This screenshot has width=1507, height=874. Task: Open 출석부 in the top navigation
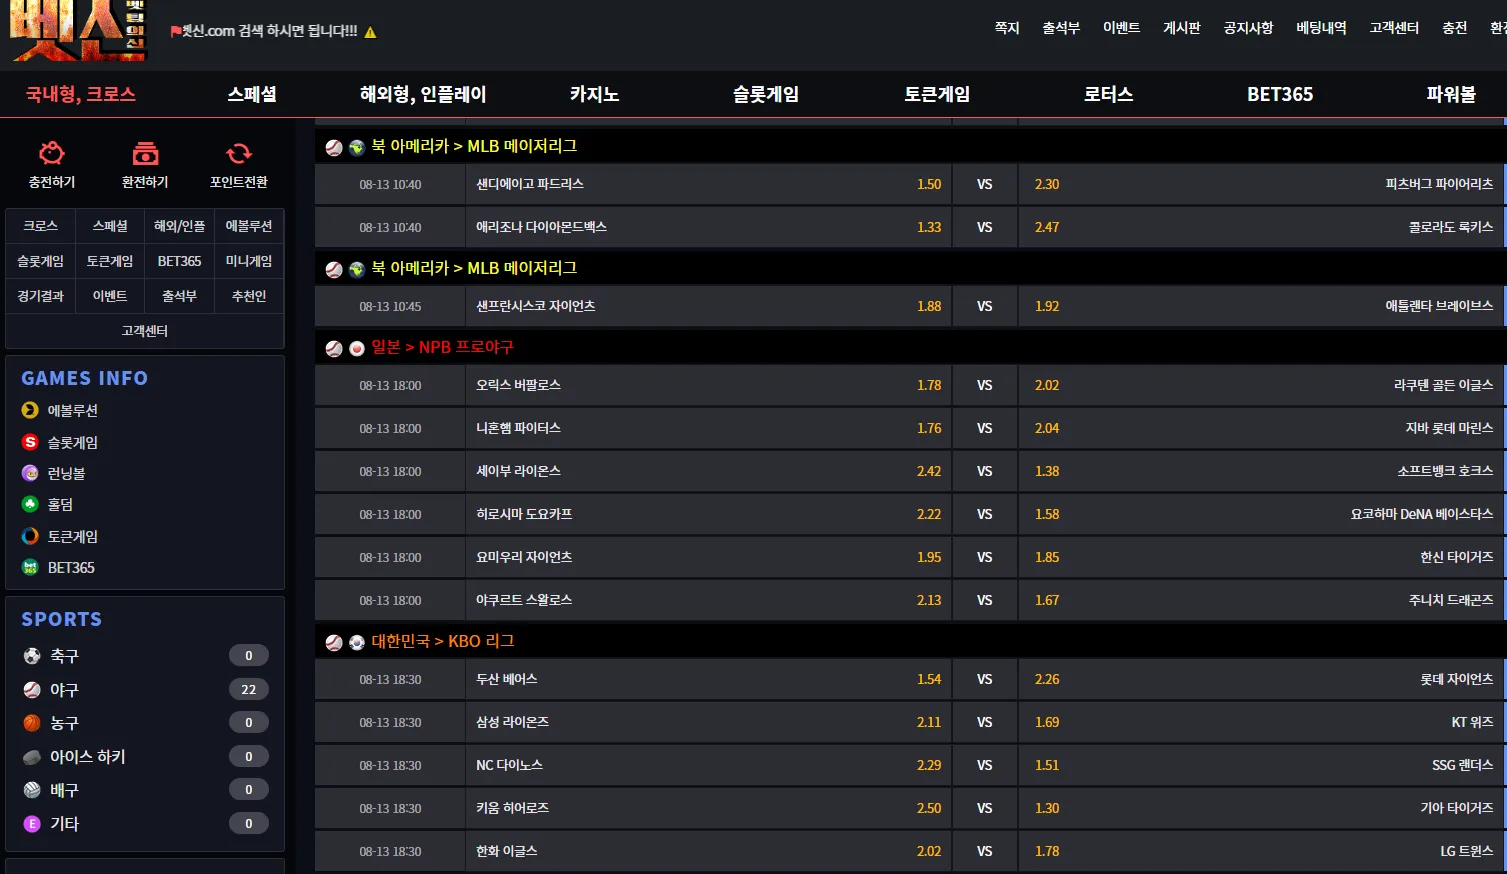pos(1061,28)
